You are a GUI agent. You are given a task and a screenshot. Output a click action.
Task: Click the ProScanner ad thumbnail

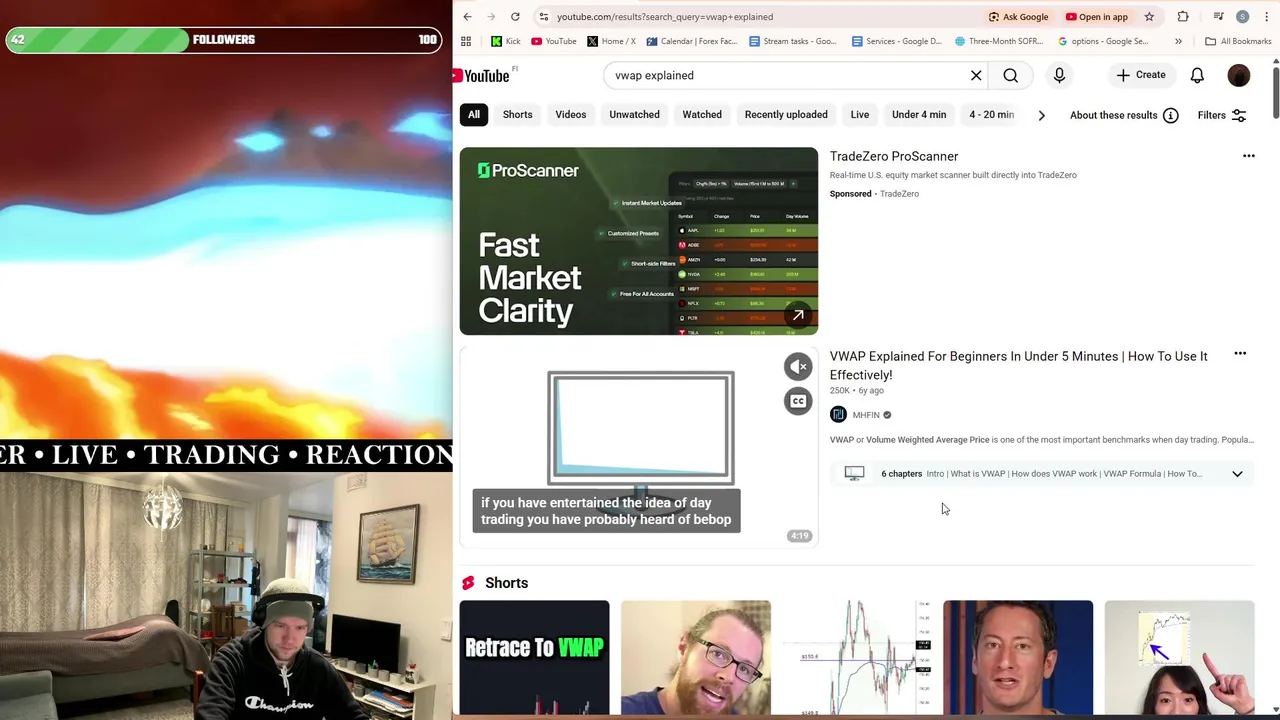pyautogui.click(x=639, y=241)
